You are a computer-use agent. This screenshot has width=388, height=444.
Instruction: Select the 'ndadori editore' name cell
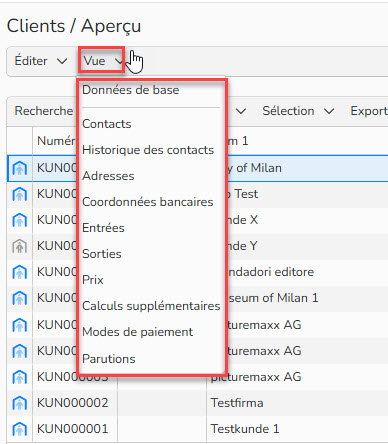[x=308, y=272]
